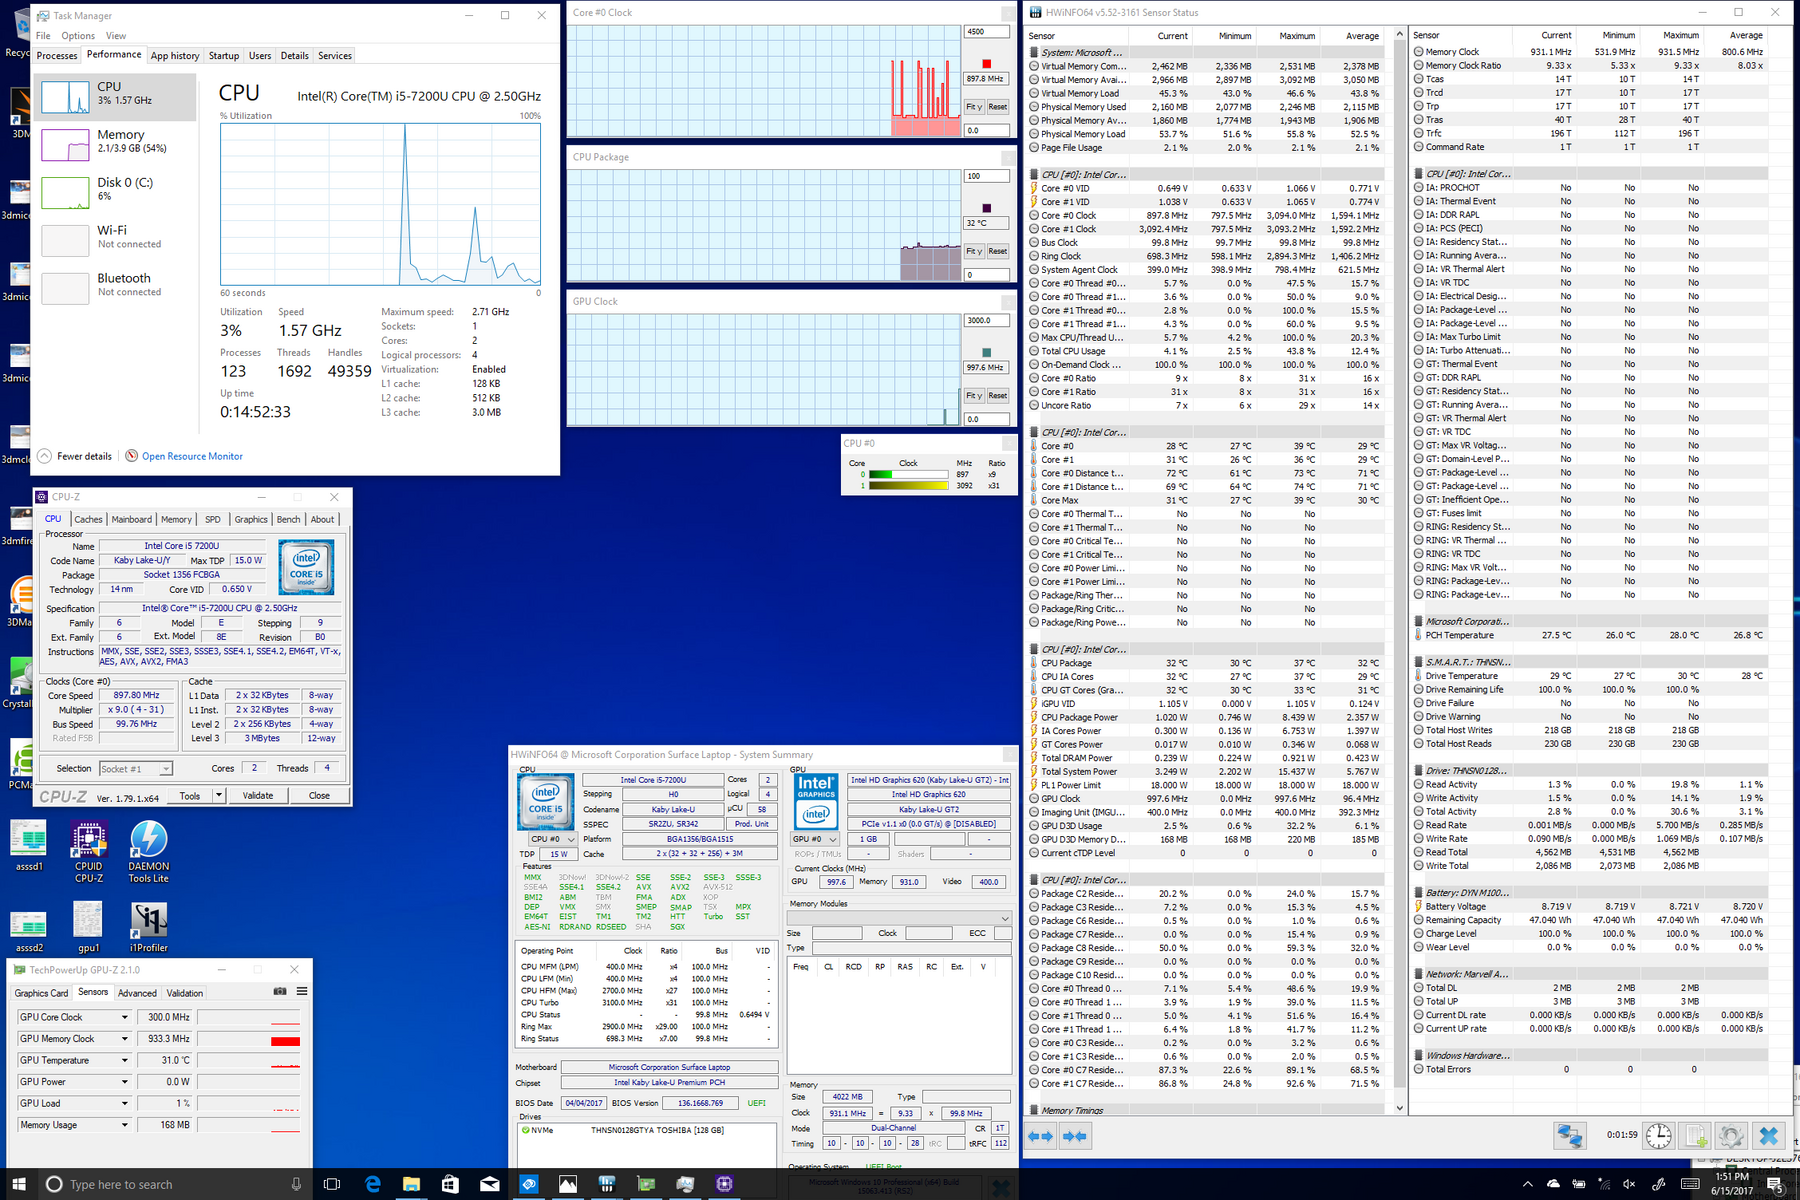Click the GPU-Z screenshot camera icon

tap(280, 992)
